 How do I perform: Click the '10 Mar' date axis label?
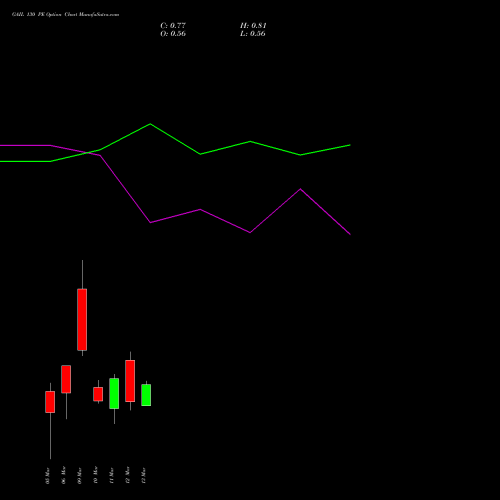pyautogui.click(x=96, y=476)
